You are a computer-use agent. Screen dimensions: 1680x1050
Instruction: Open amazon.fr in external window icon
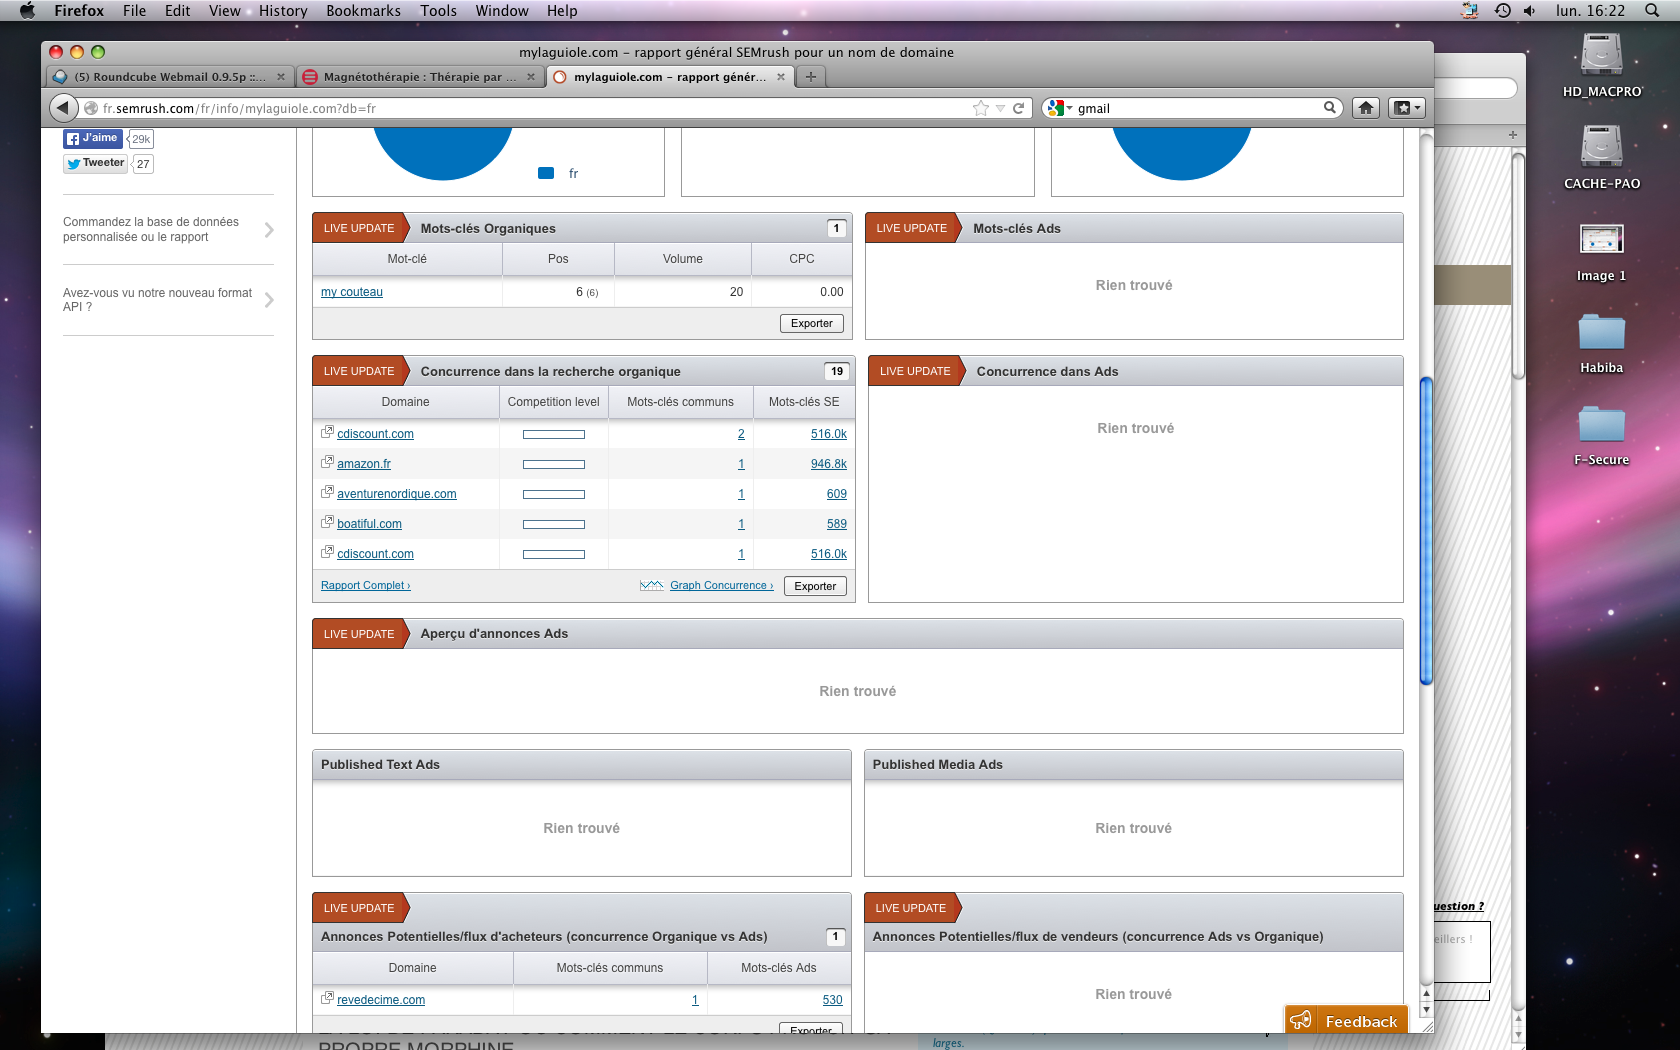(327, 462)
